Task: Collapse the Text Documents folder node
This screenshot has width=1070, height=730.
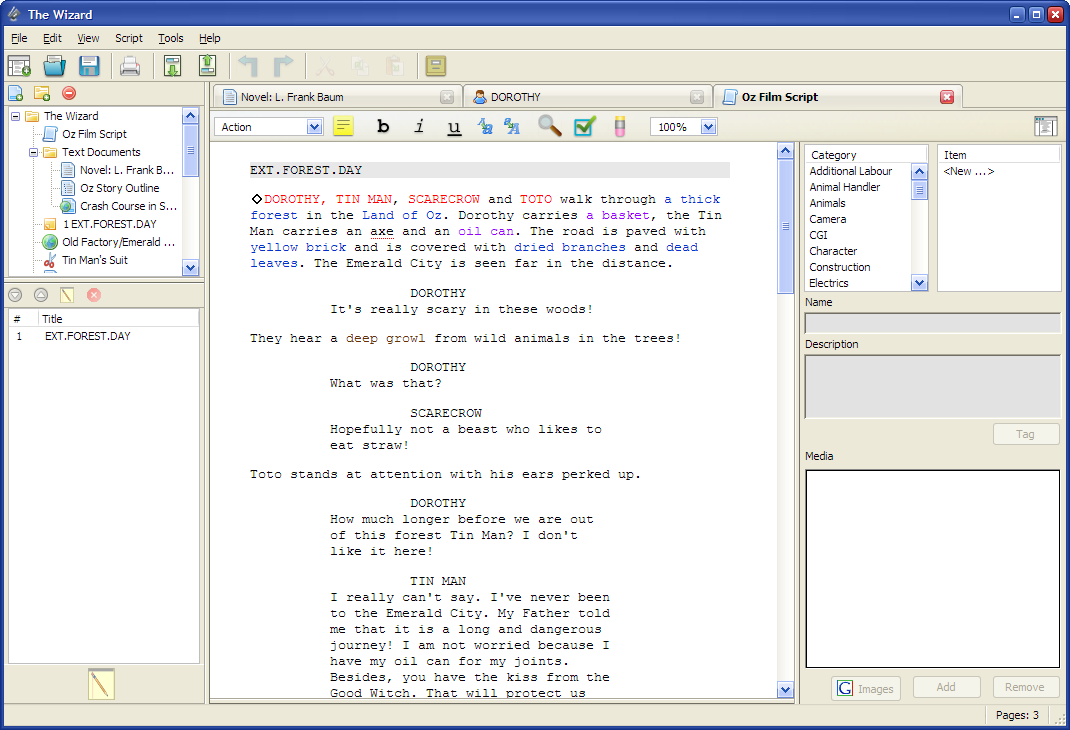Action: tap(33, 152)
